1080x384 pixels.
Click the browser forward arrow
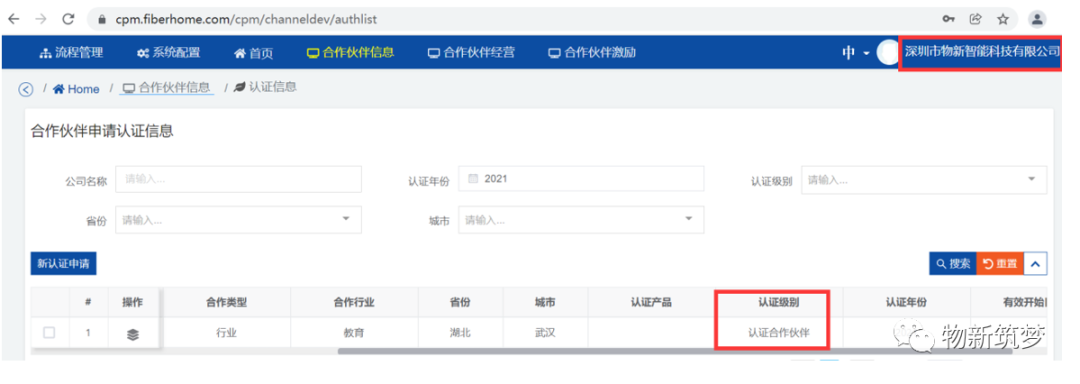click(41, 19)
